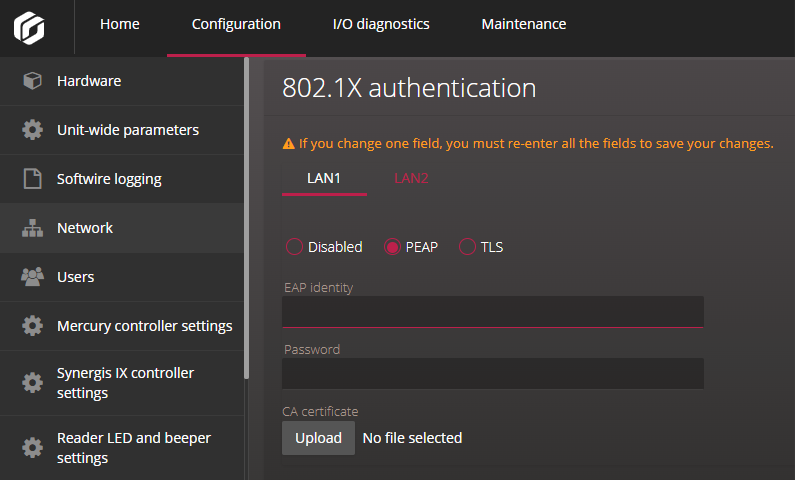Click into the Password field
The image size is (795, 480).
coord(493,374)
